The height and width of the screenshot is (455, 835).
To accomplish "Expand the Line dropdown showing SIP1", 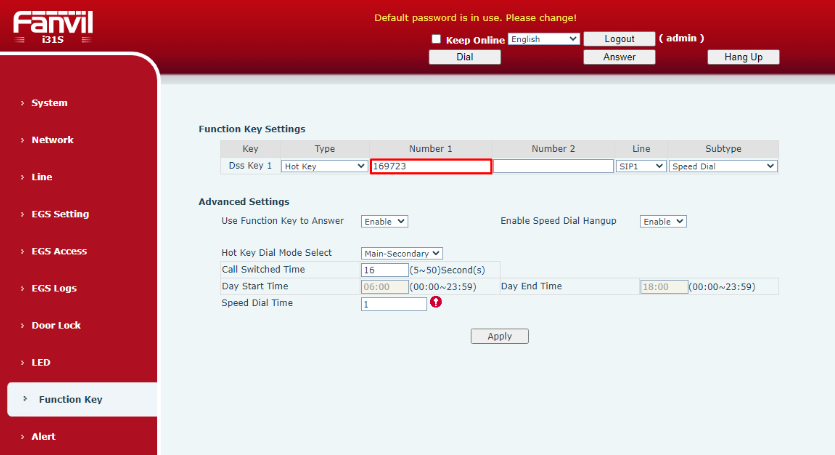I will pyautogui.click(x=640, y=166).
